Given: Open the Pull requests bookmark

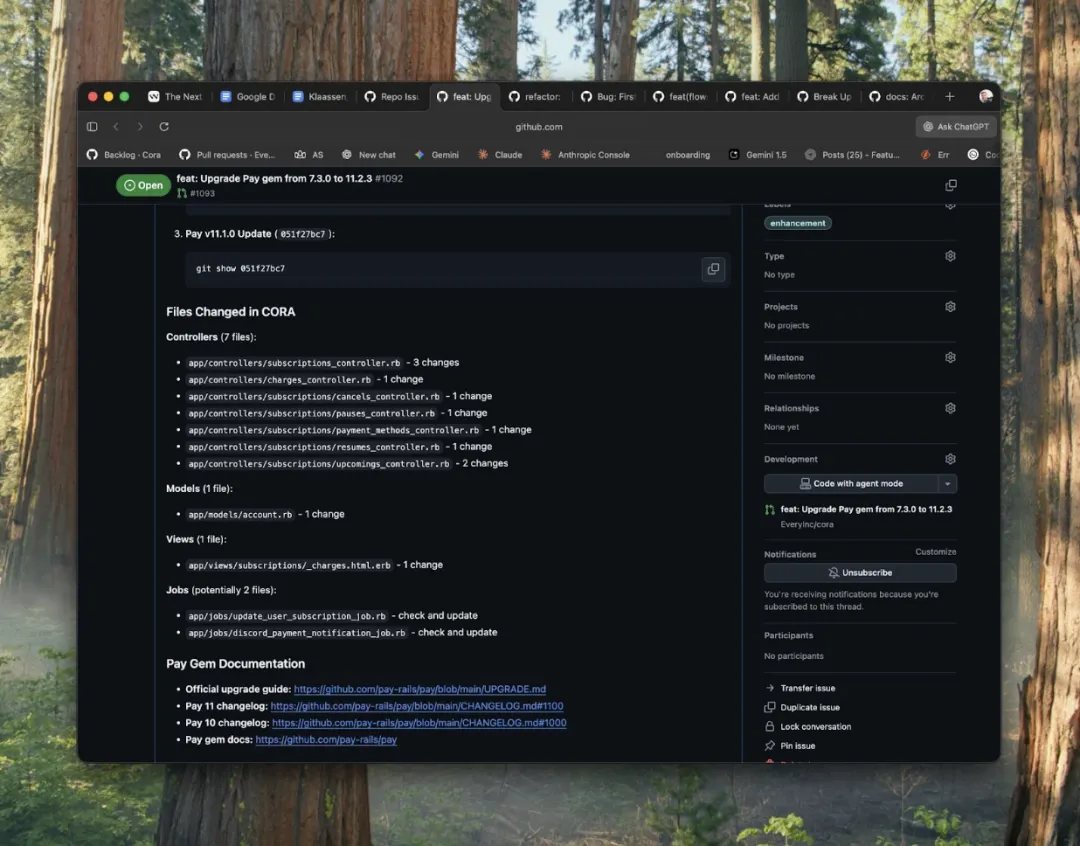Looking at the screenshot, I should tap(227, 155).
